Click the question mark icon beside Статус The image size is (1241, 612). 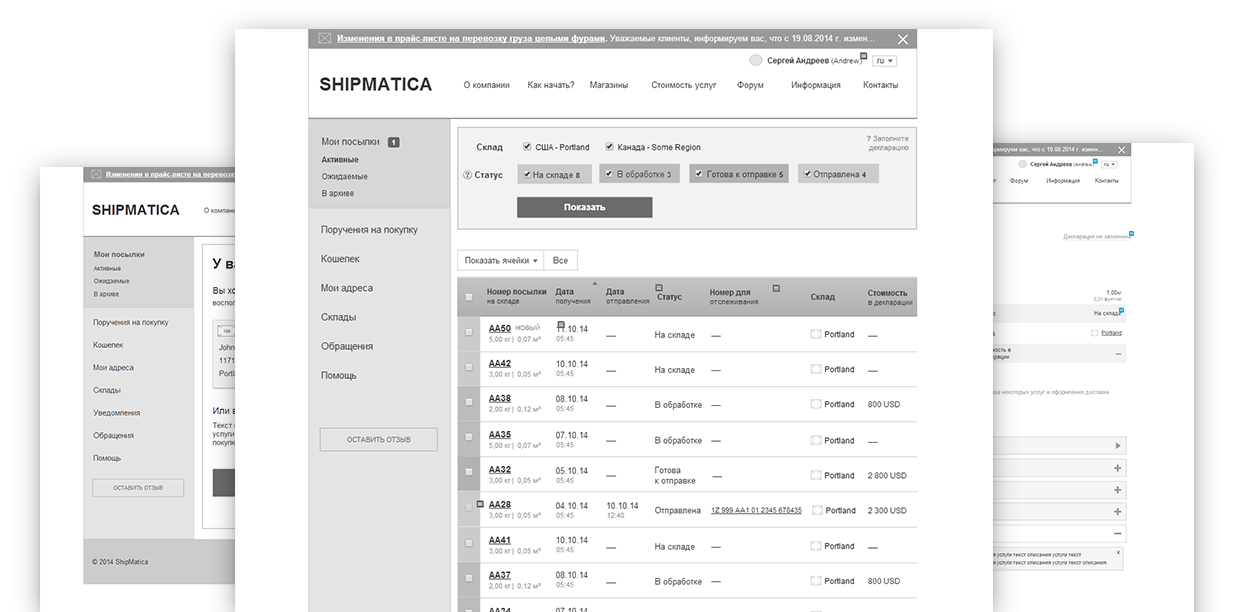[x=467, y=175]
